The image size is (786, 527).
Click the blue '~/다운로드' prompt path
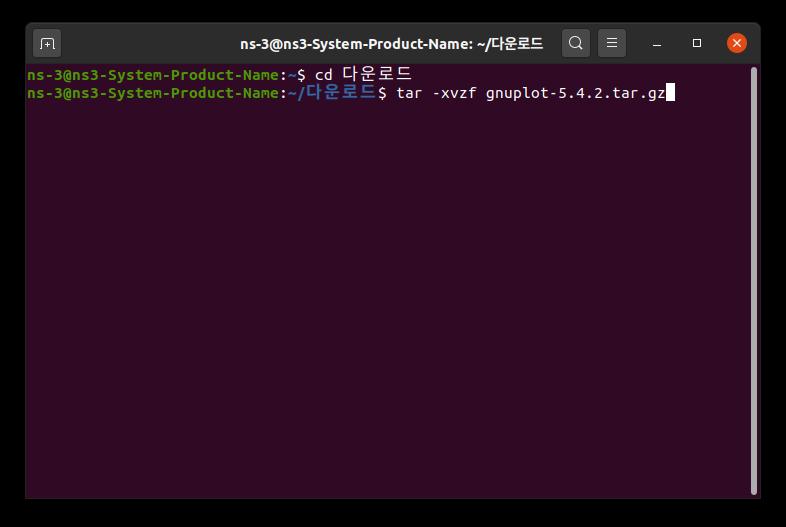(x=332, y=92)
